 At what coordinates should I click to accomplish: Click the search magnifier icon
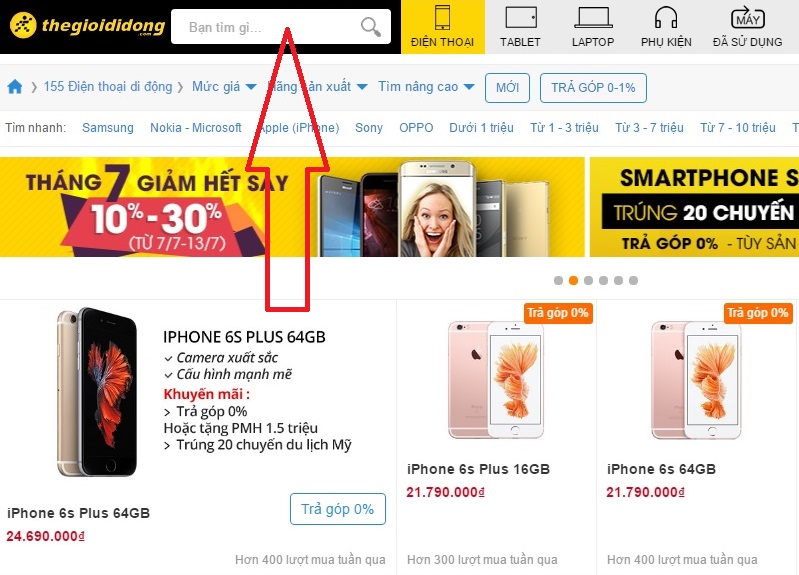370,27
